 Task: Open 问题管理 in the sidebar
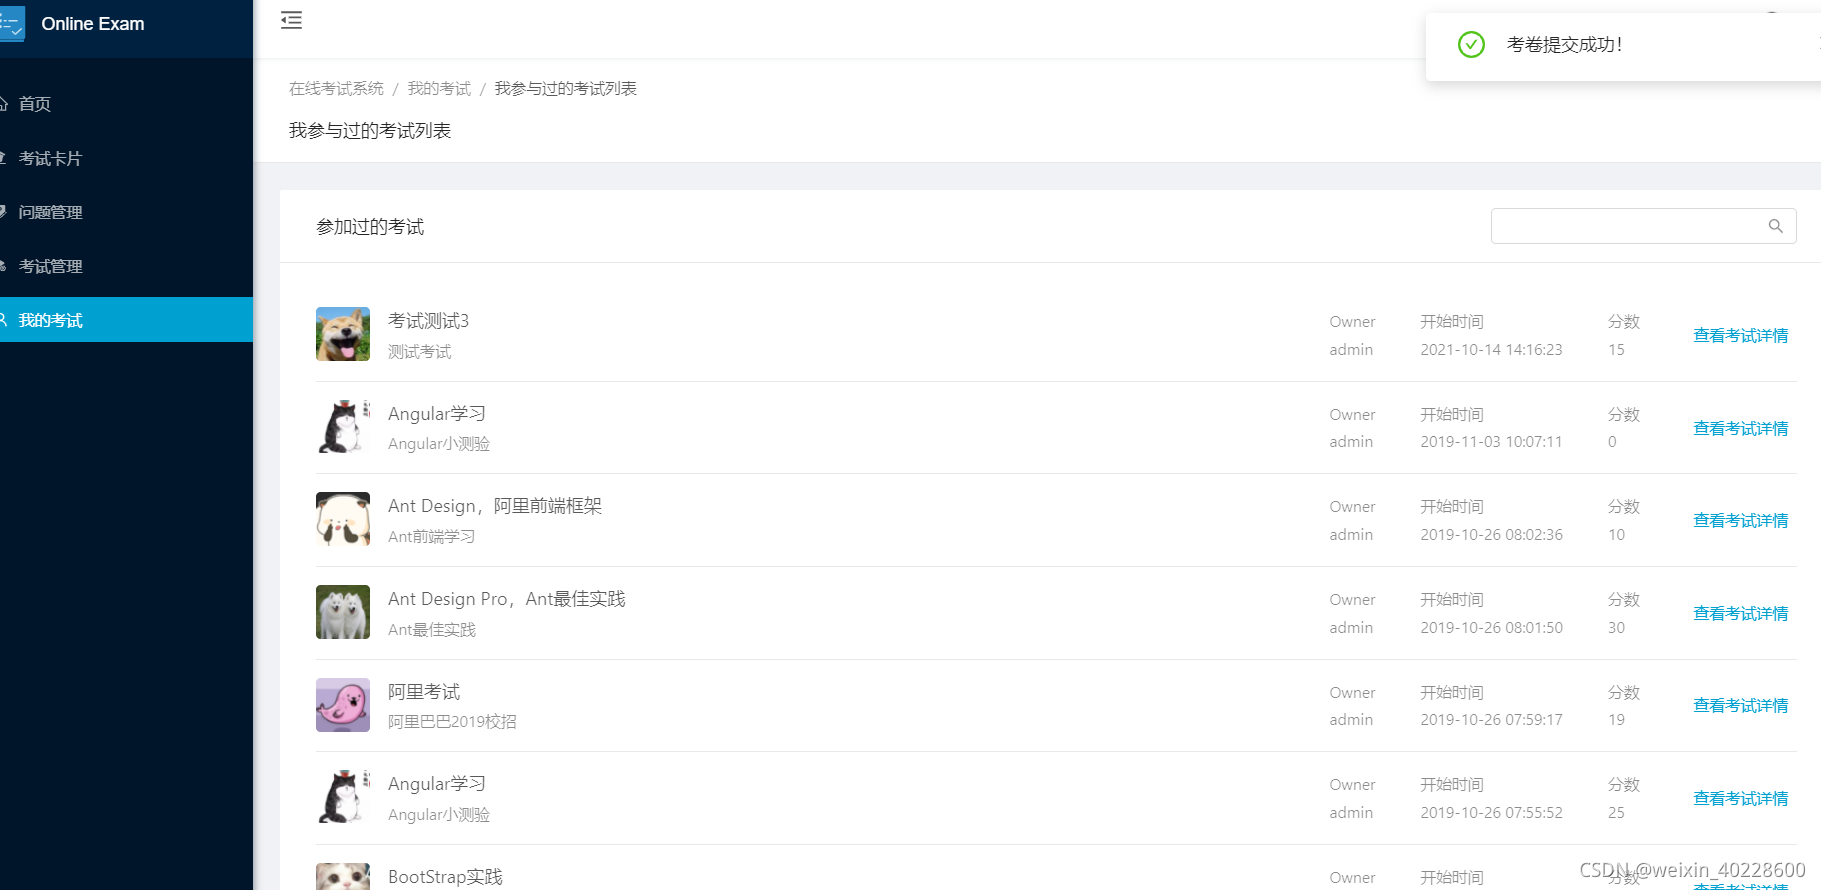click(50, 212)
